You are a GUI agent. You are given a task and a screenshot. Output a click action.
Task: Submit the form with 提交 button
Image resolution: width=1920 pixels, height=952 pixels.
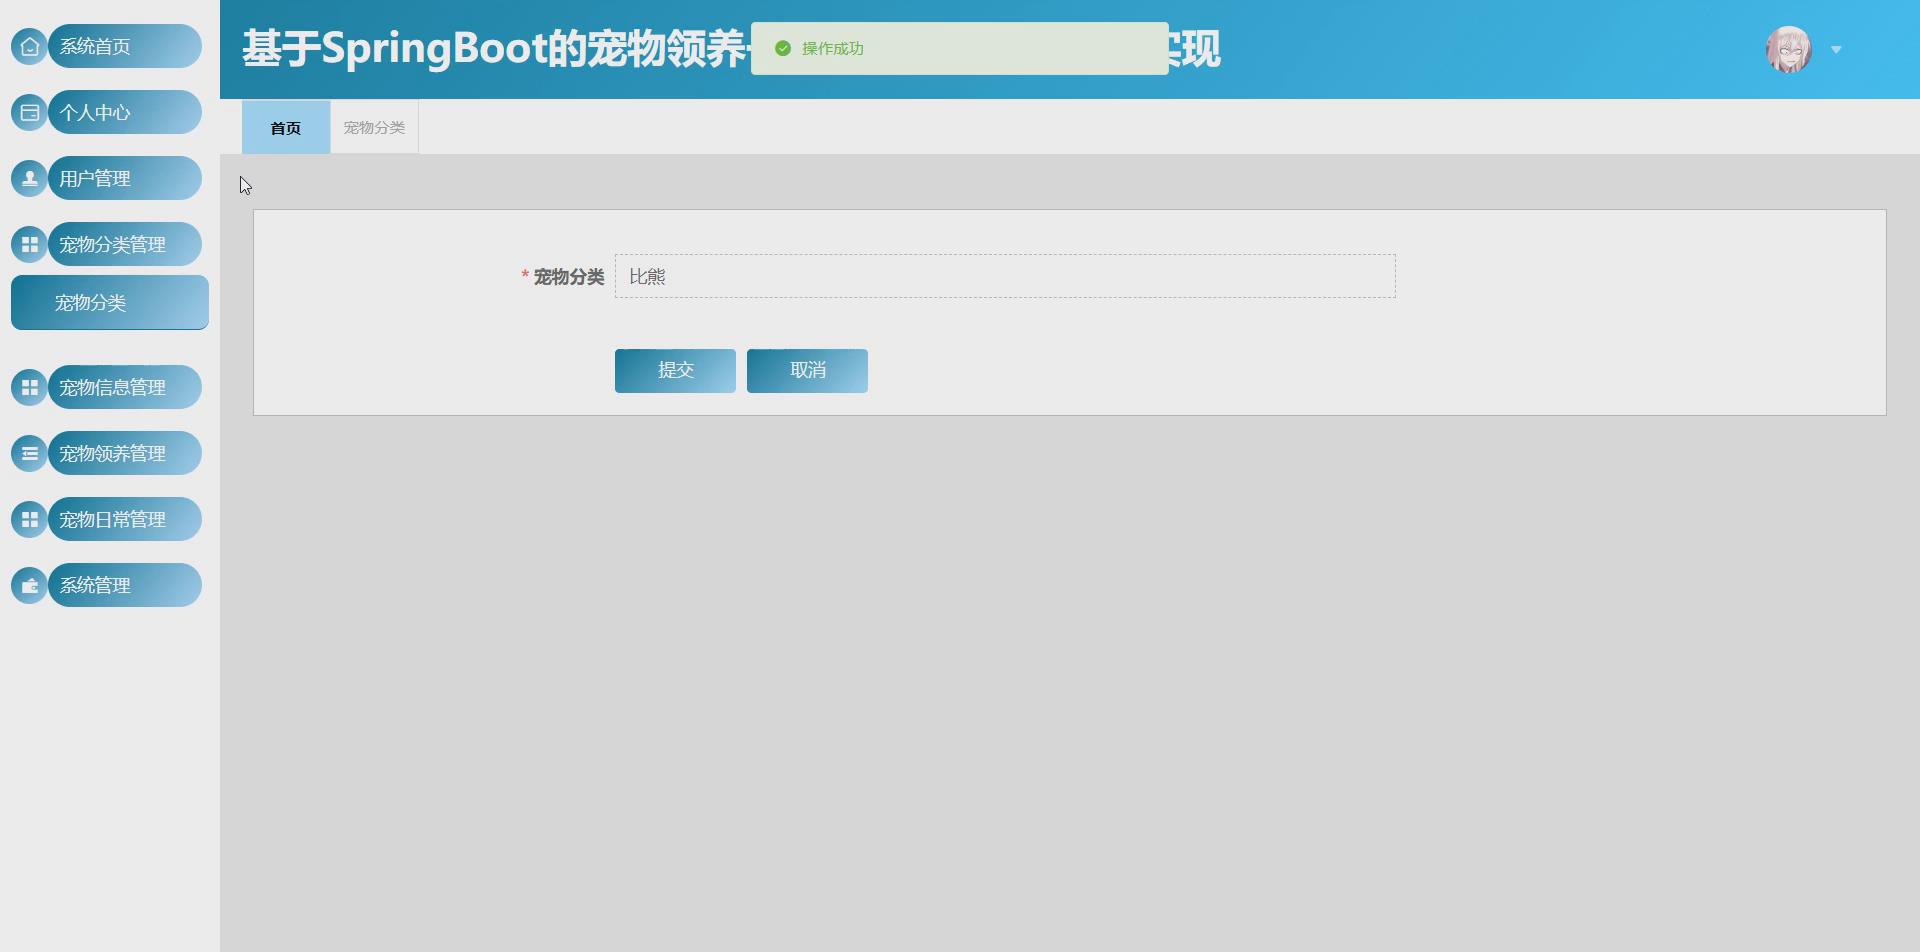tap(675, 370)
